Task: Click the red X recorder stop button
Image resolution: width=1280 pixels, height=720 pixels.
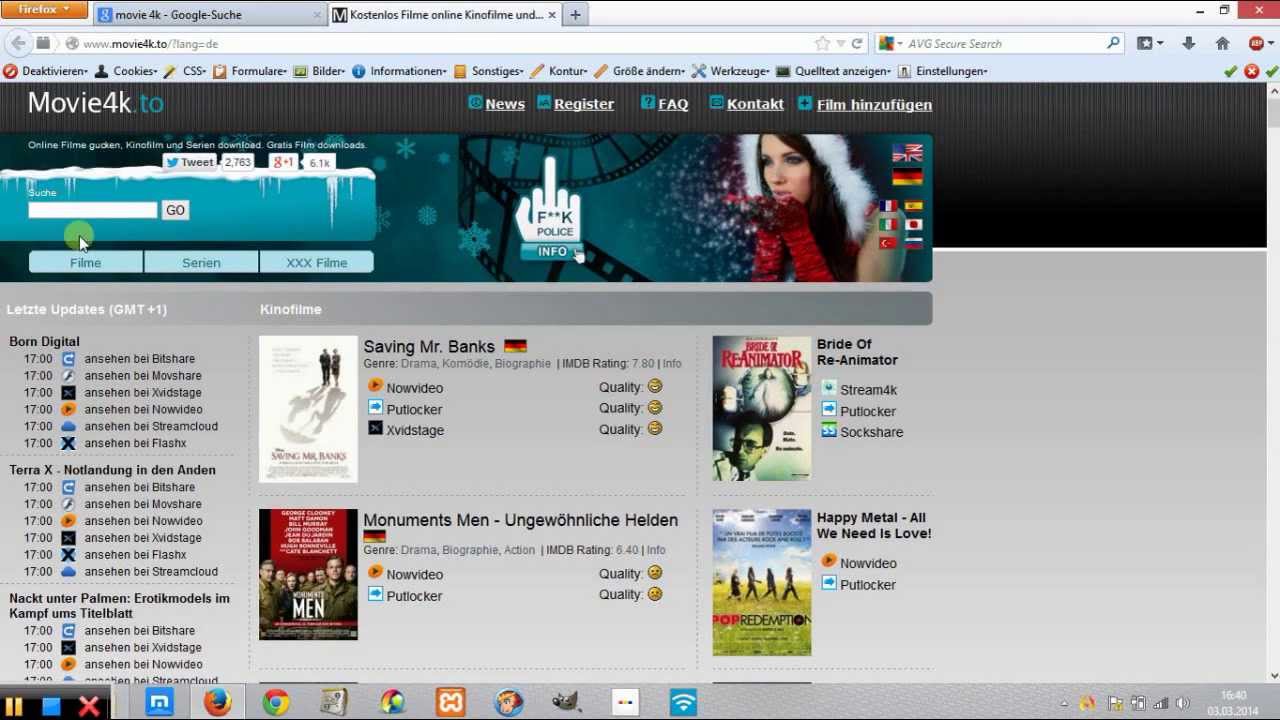Action: (89, 707)
